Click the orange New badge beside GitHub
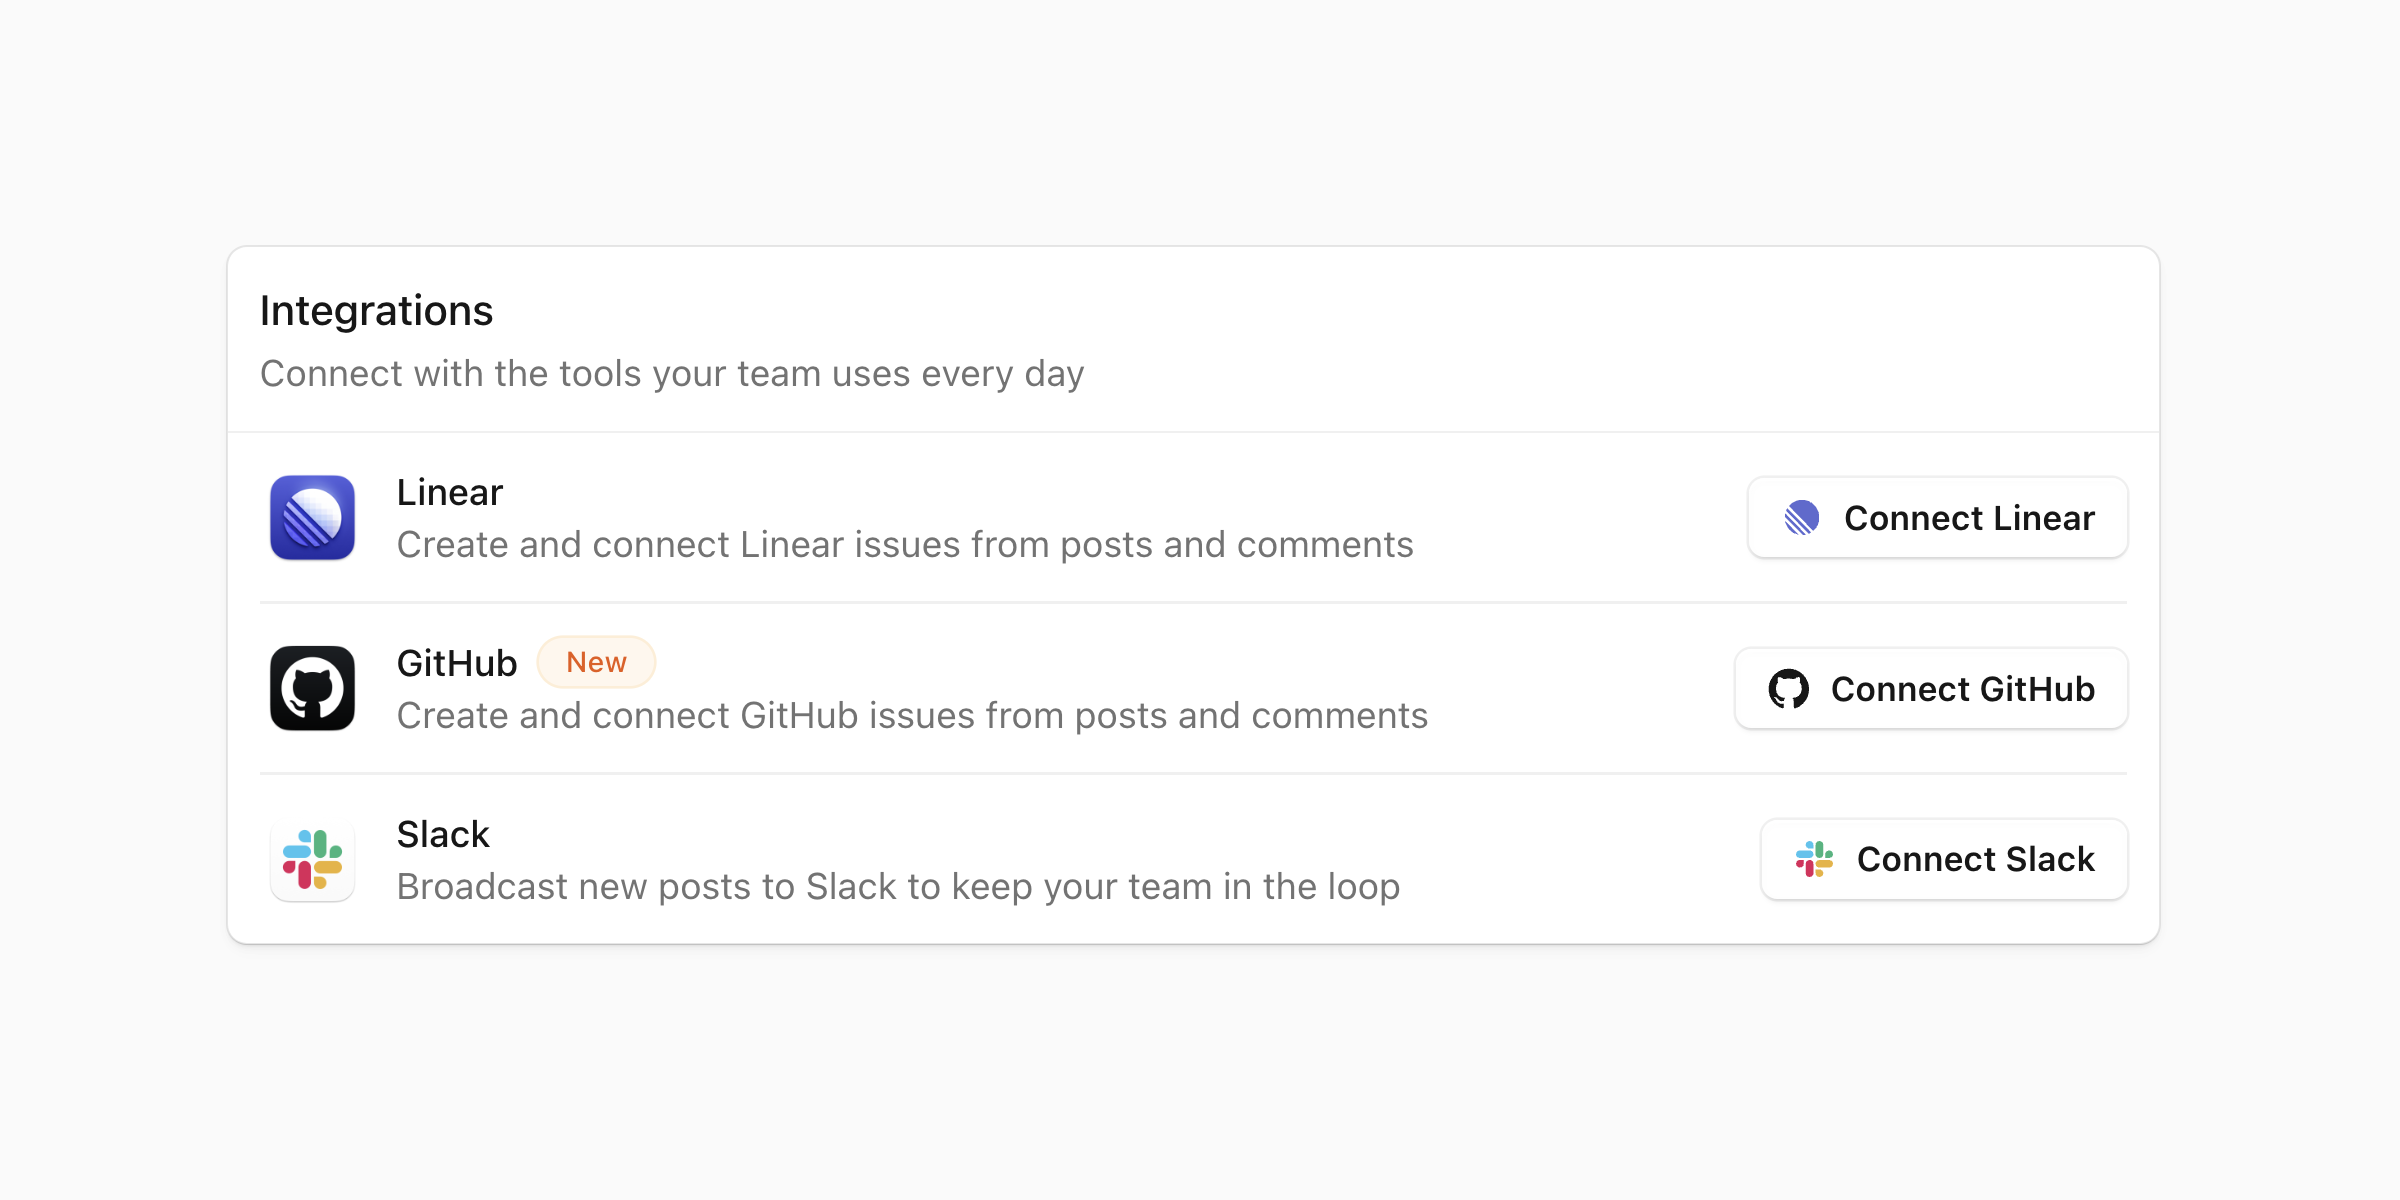Image resolution: width=2400 pixels, height=1200 pixels. 596,662
